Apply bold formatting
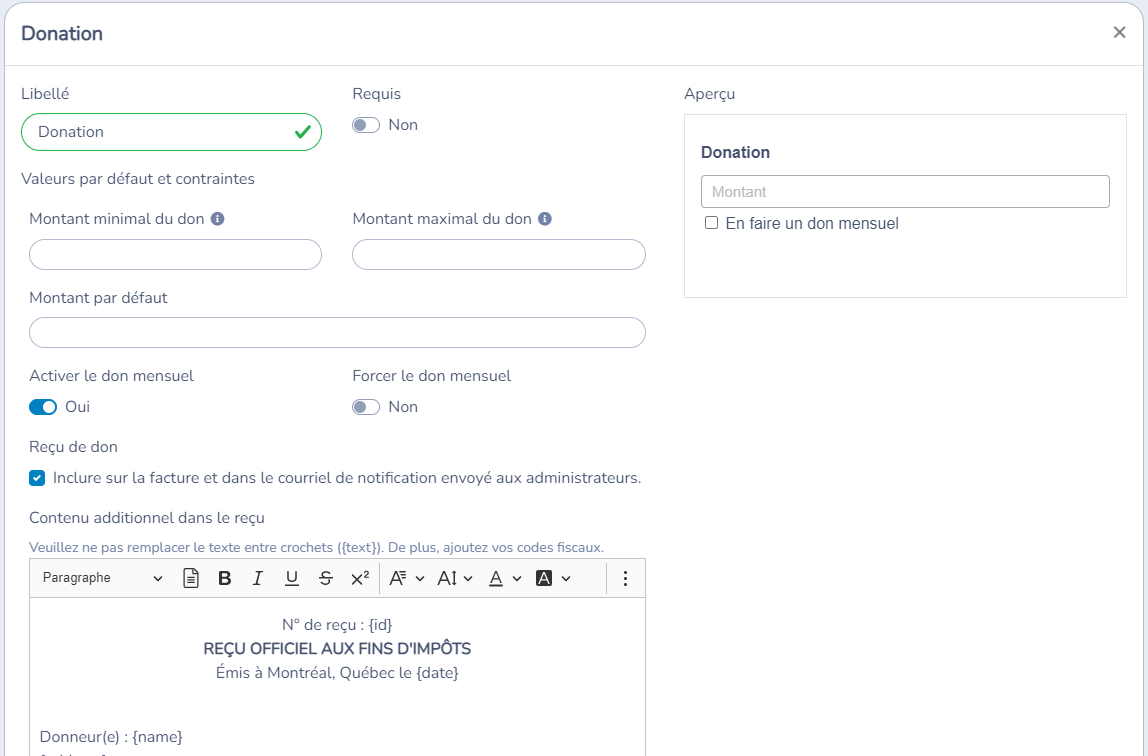 pyautogui.click(x=225, y=578)
